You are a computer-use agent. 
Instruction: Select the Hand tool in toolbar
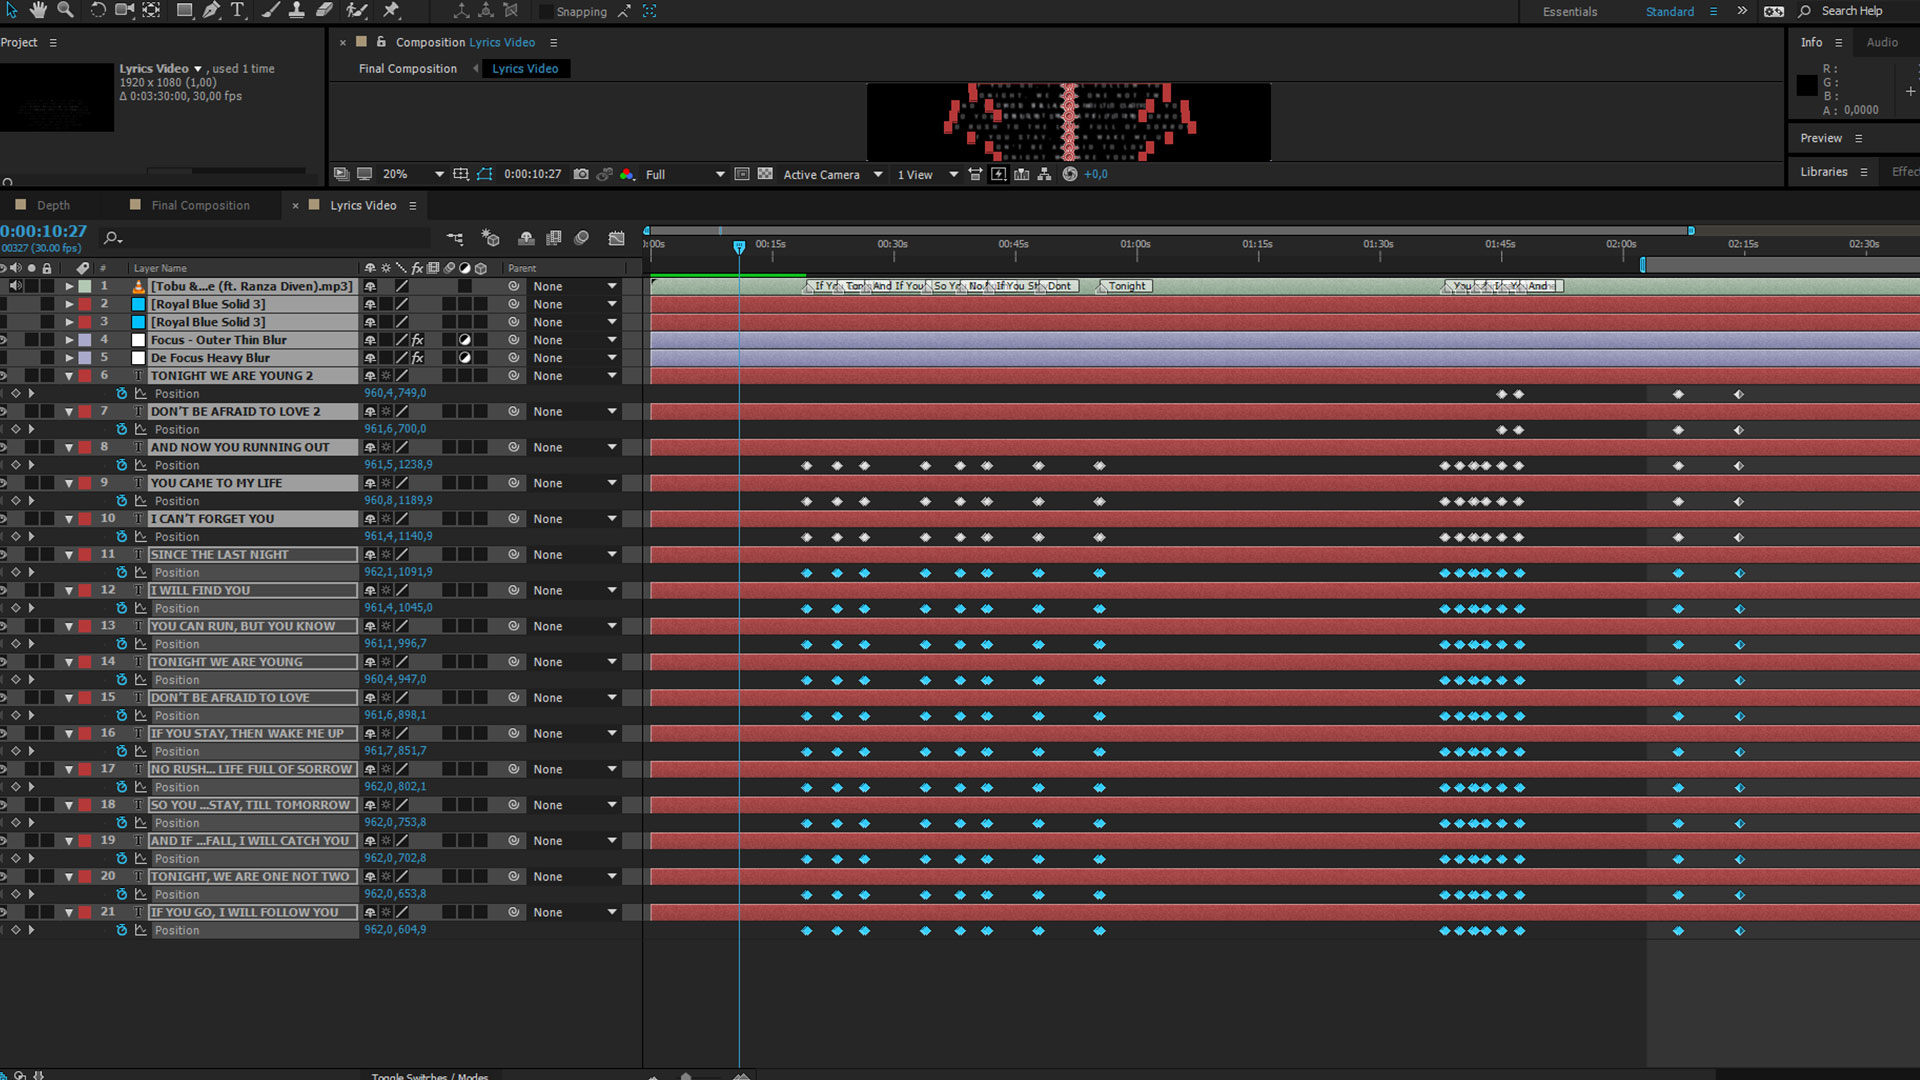click(39, 10)
